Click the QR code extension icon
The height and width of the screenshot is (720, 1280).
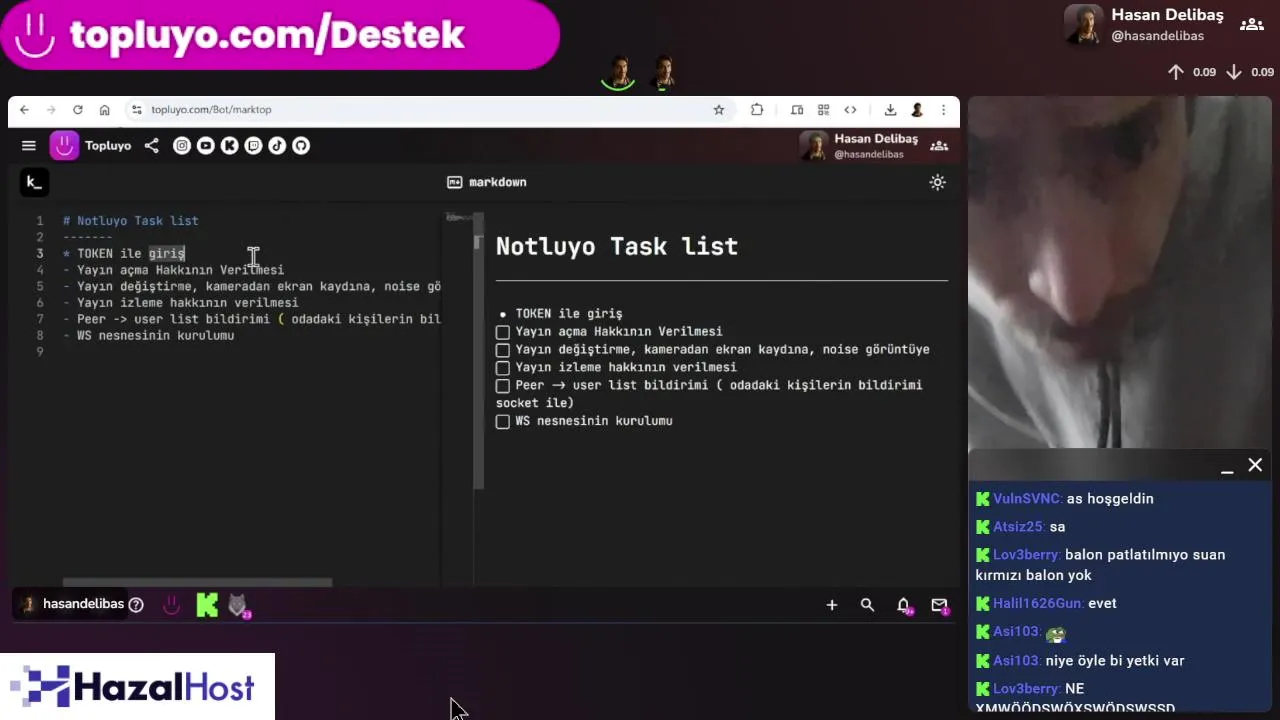823,110
